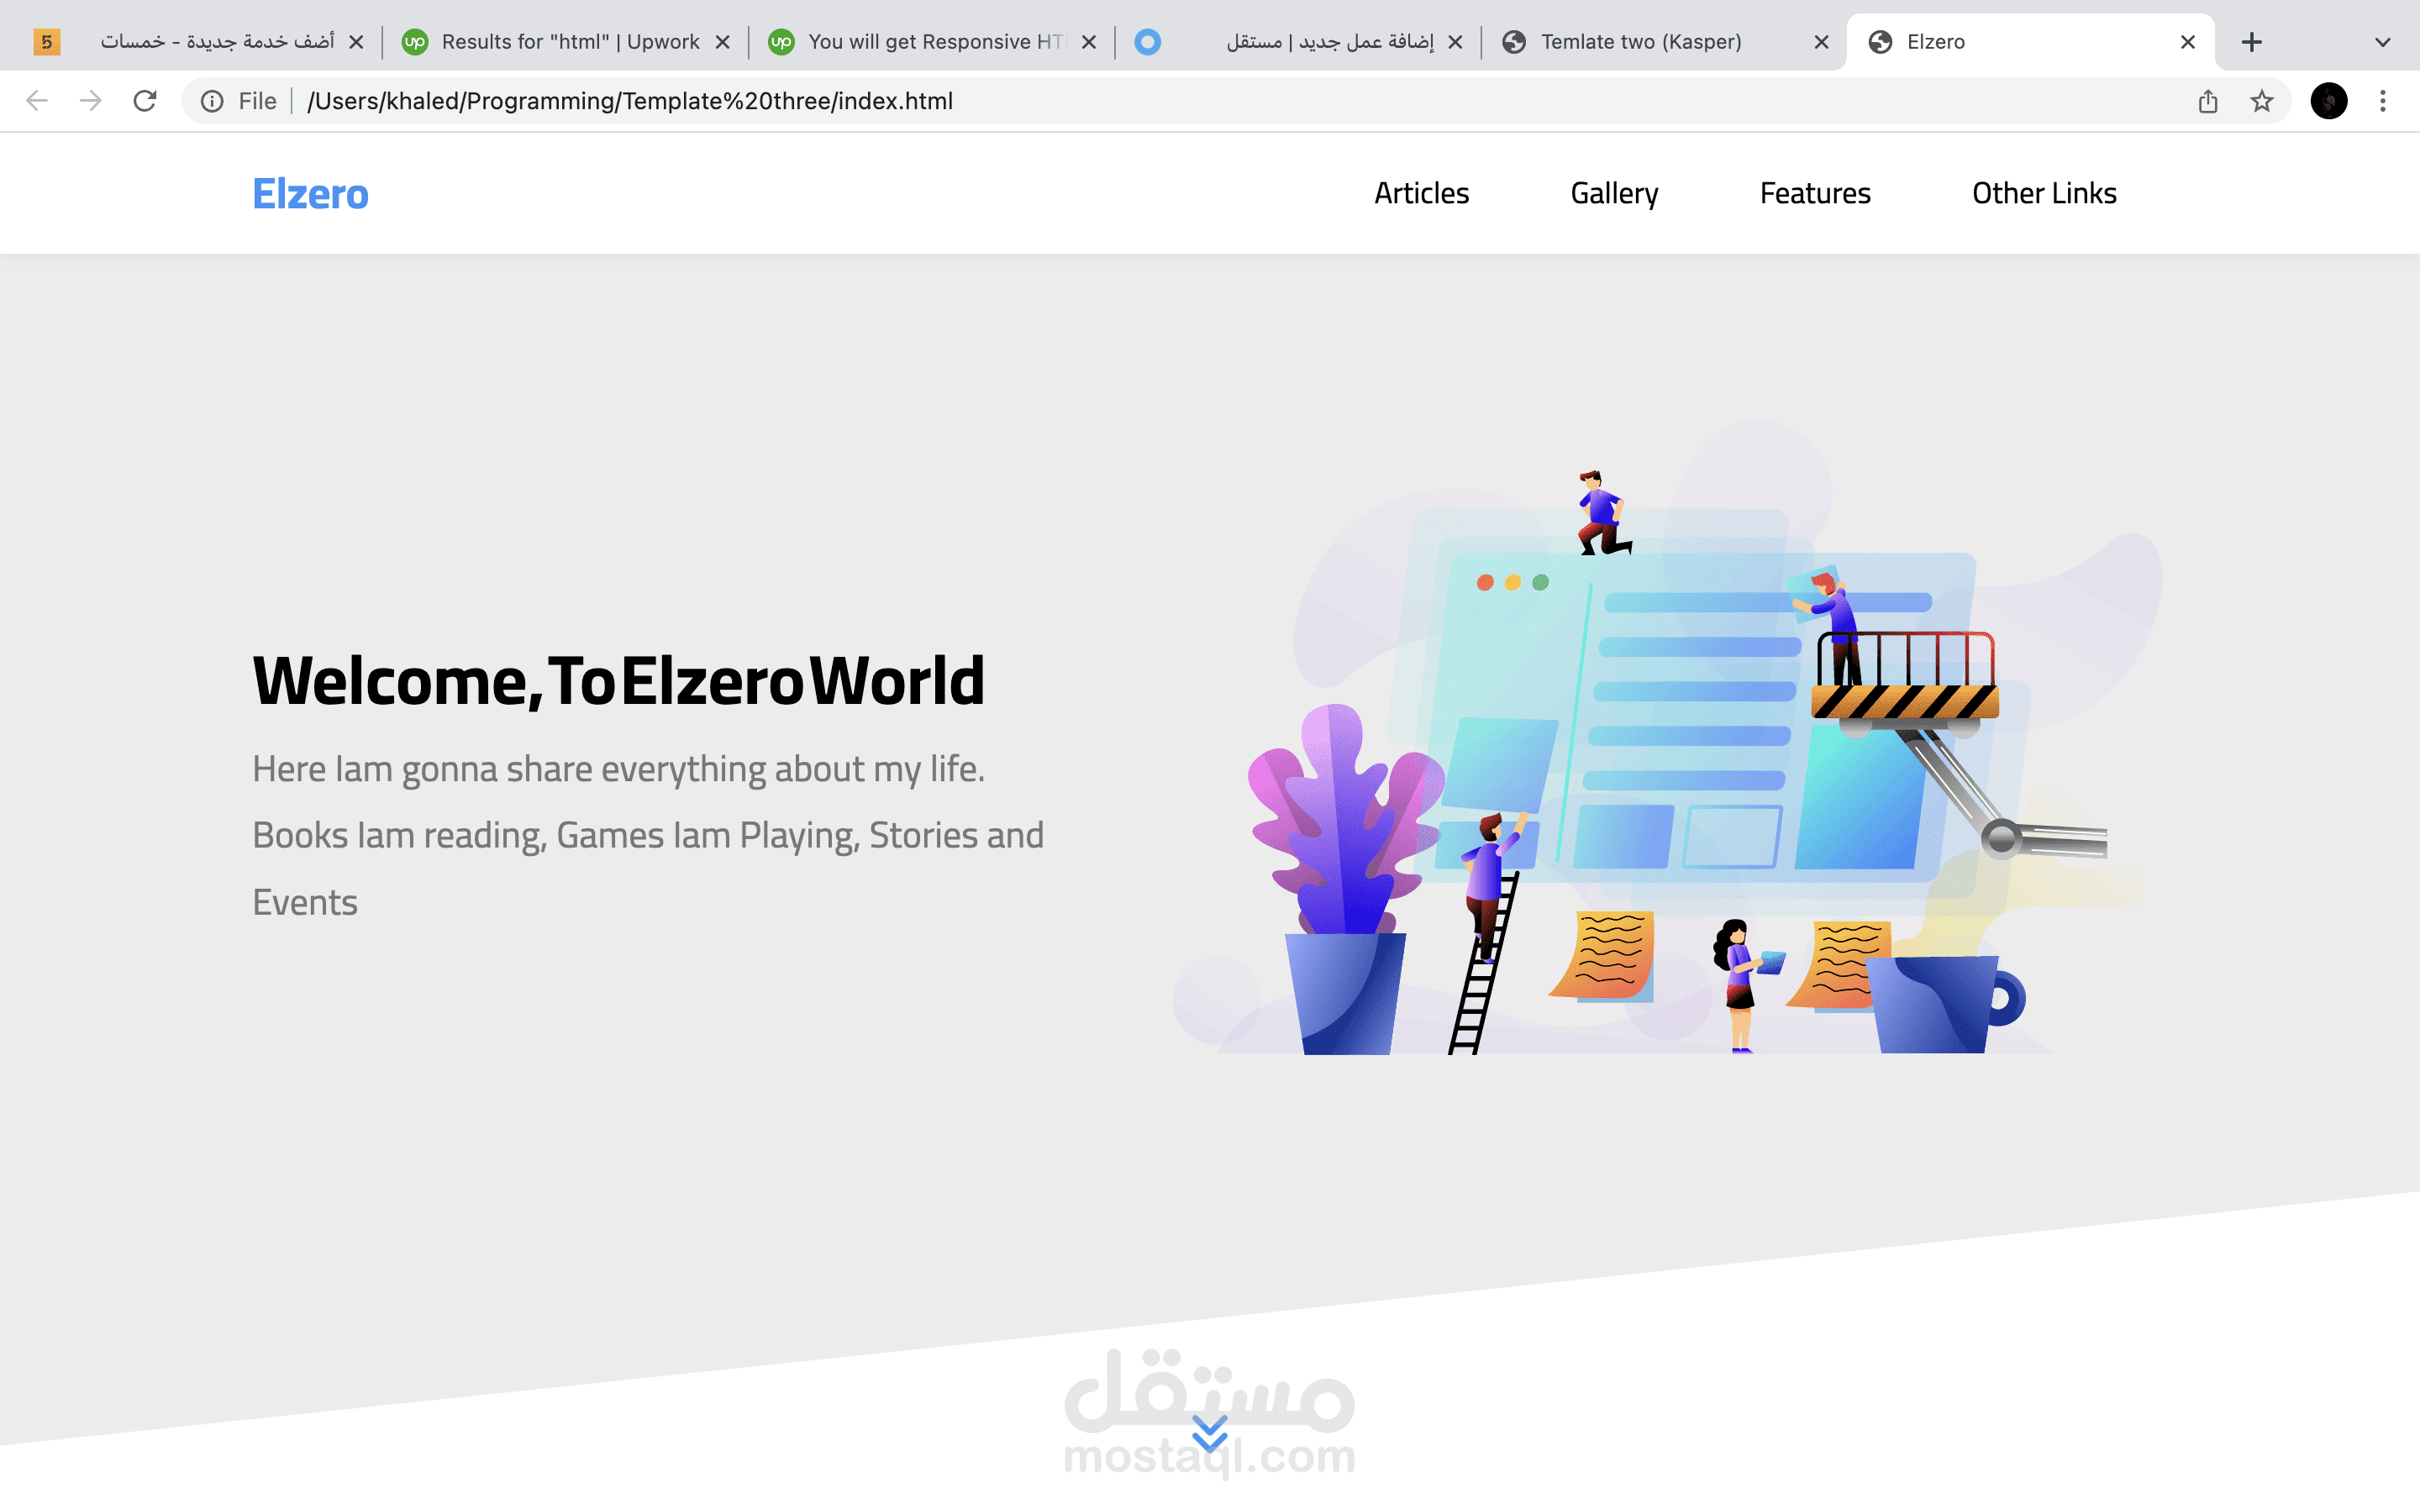
Task: Switch to the Temlate two (Kasper) tab
Action: pyautogui.click(x=1640, y=42)
